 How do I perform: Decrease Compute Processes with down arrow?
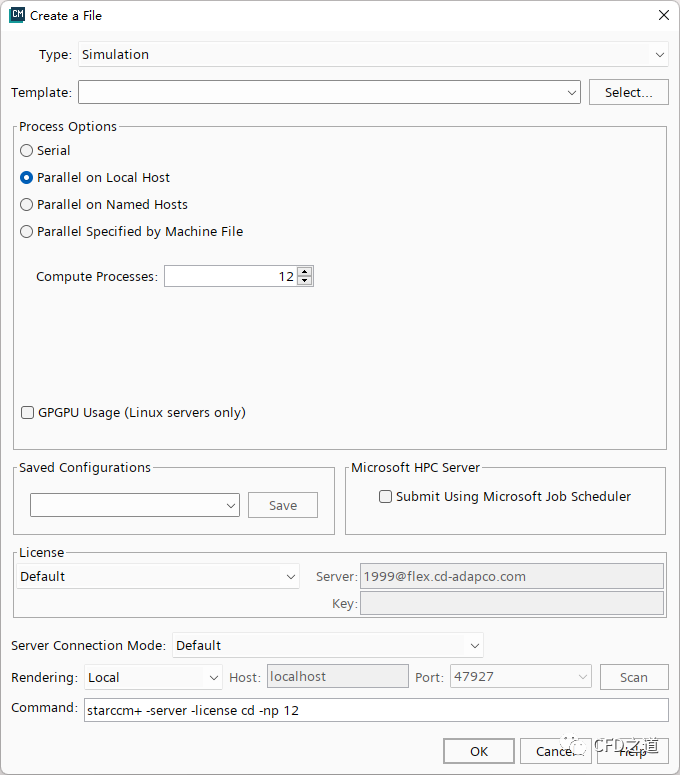[305, 281]
